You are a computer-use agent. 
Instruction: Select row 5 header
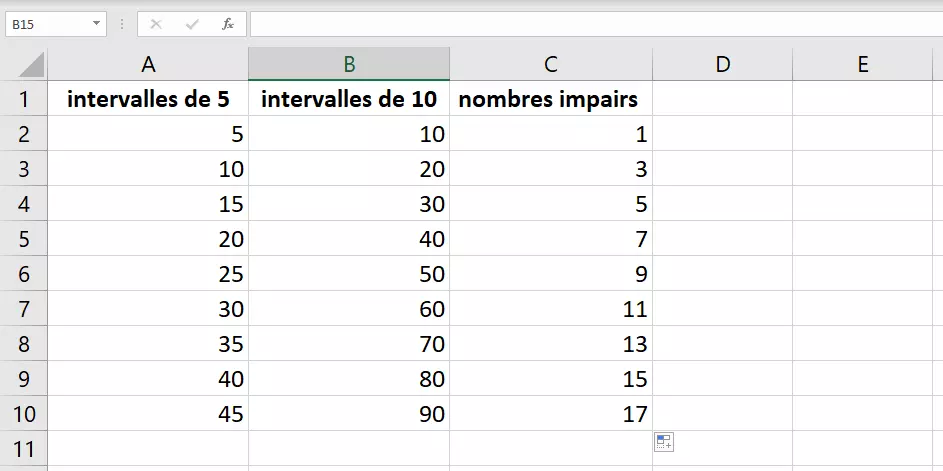point(23,238)
